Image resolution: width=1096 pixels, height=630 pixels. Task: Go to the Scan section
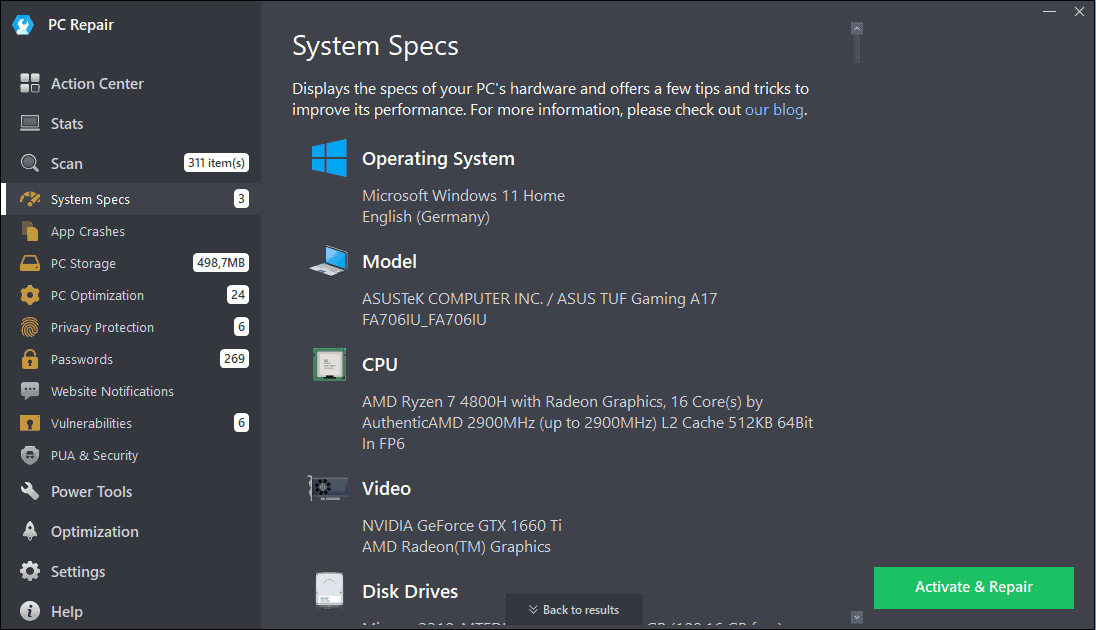131,163
